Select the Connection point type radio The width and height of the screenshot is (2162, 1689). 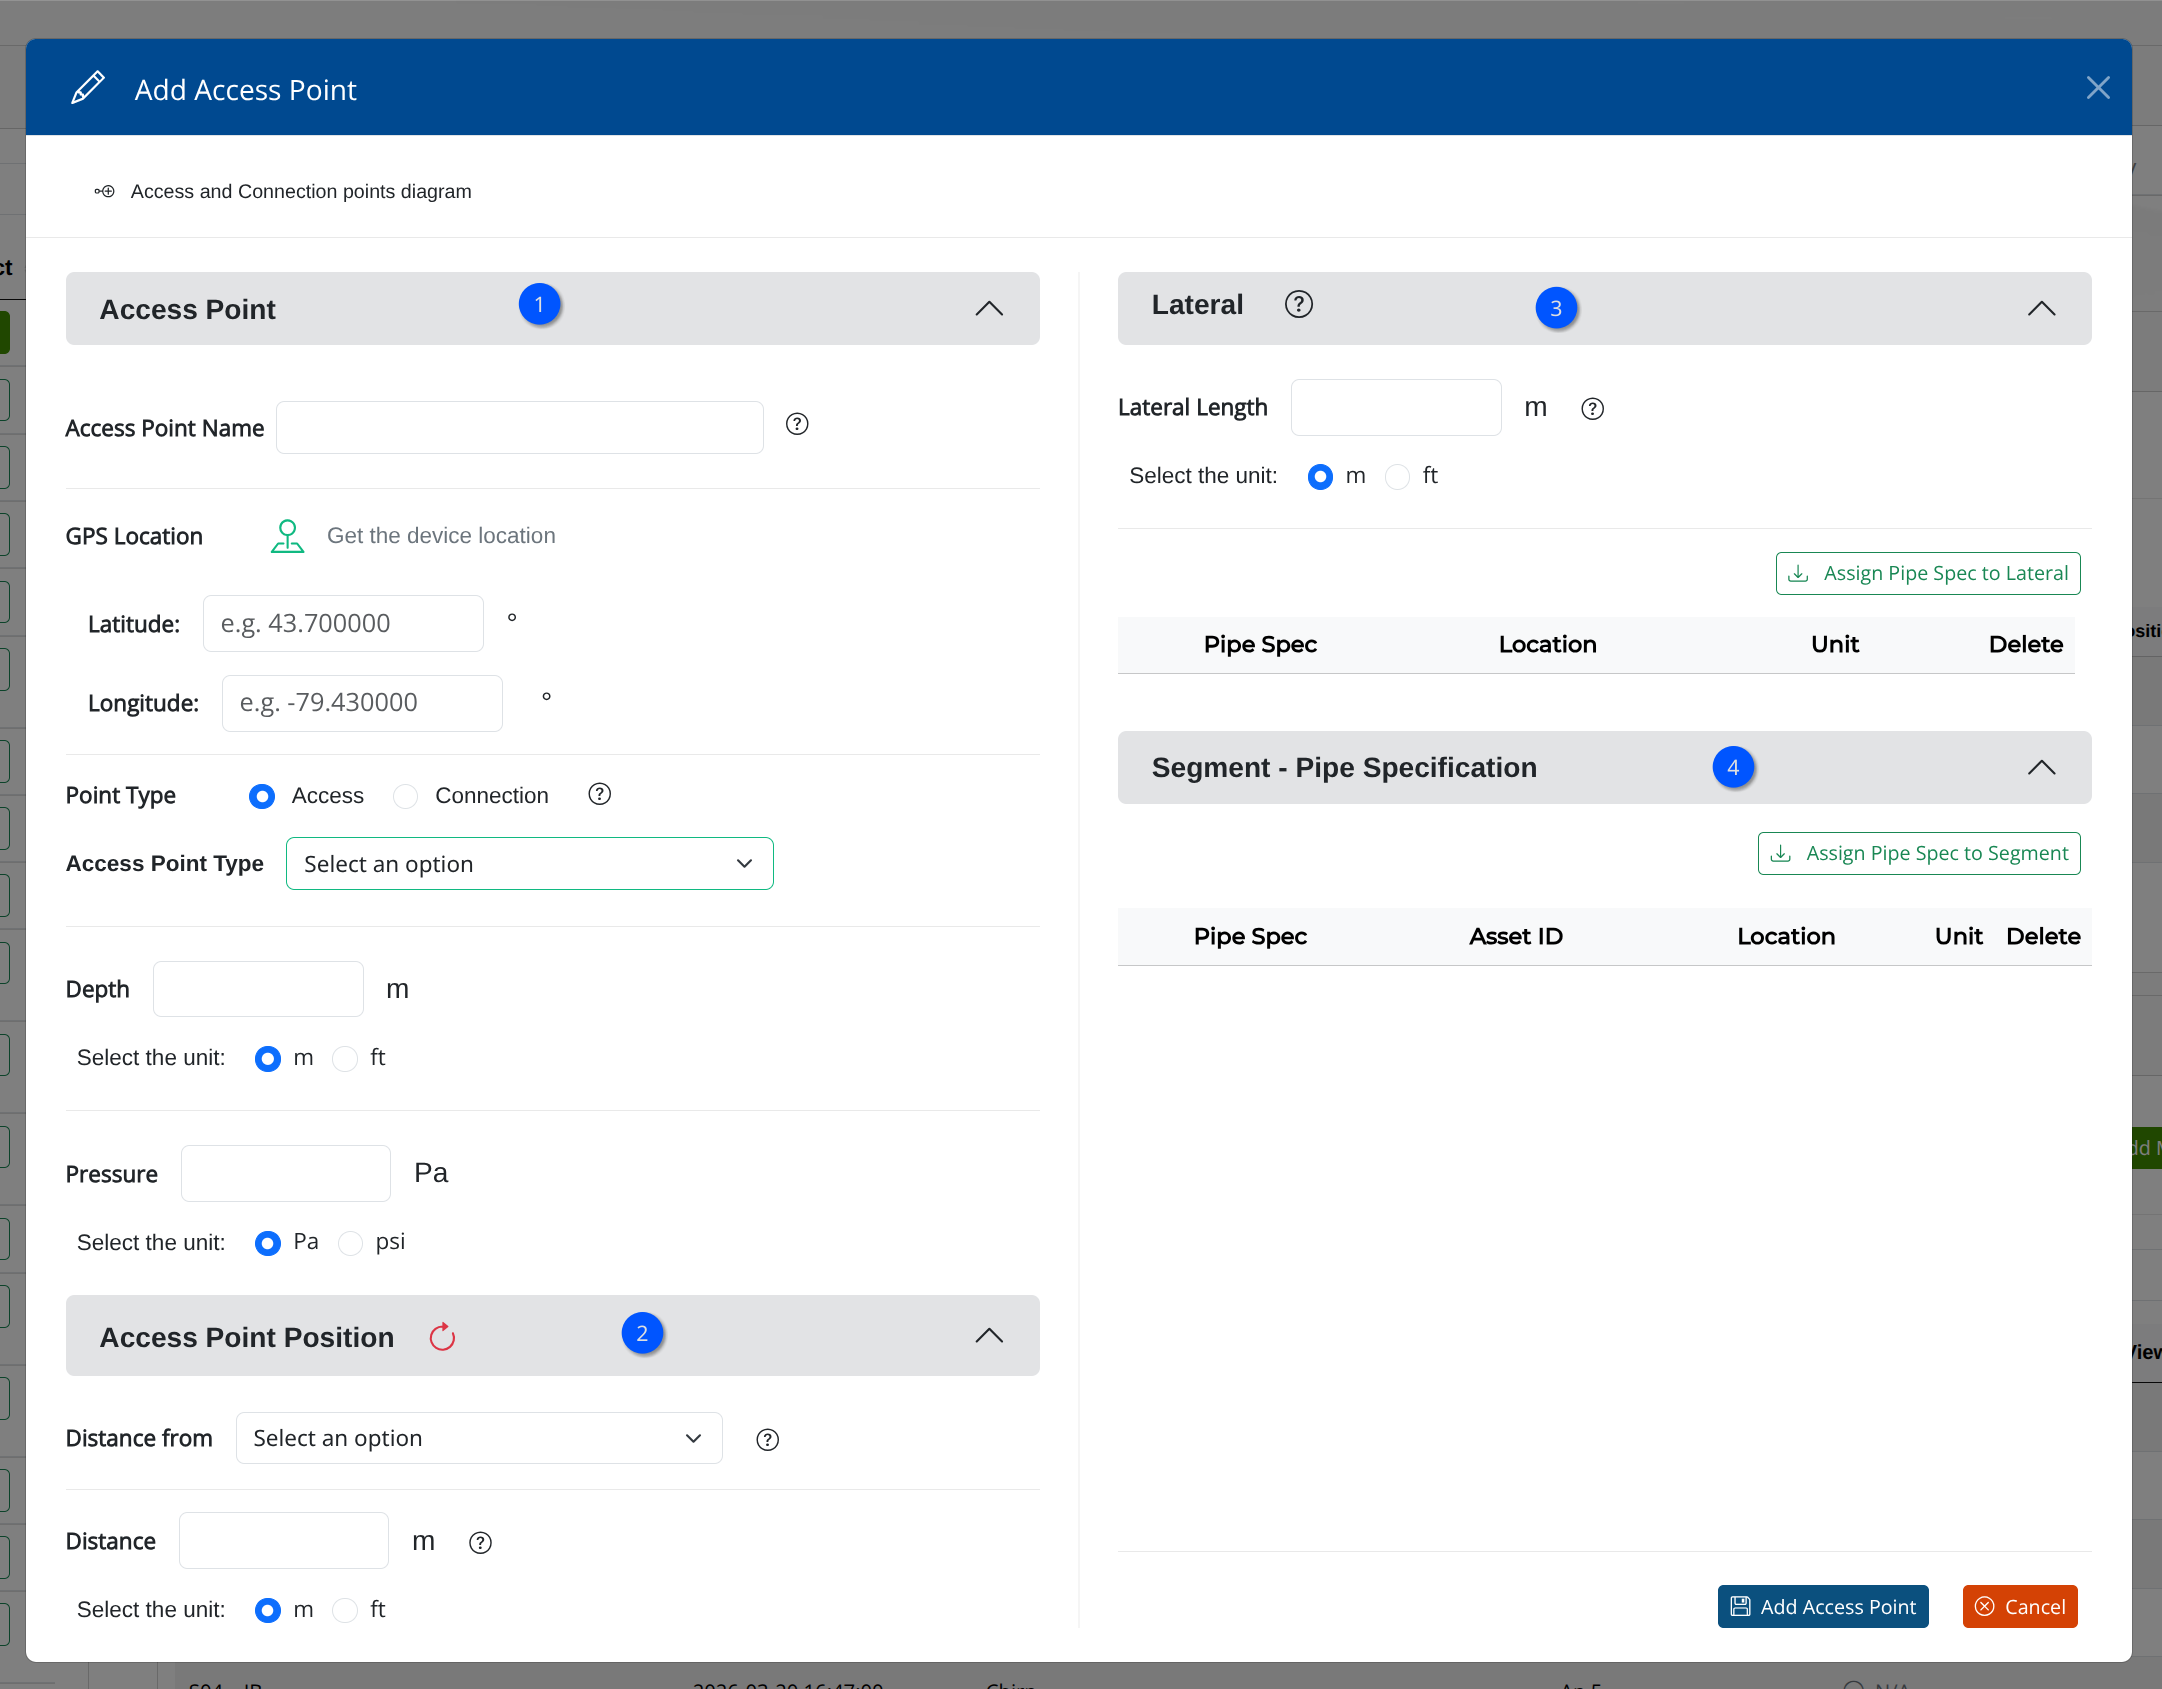(405, 796)
